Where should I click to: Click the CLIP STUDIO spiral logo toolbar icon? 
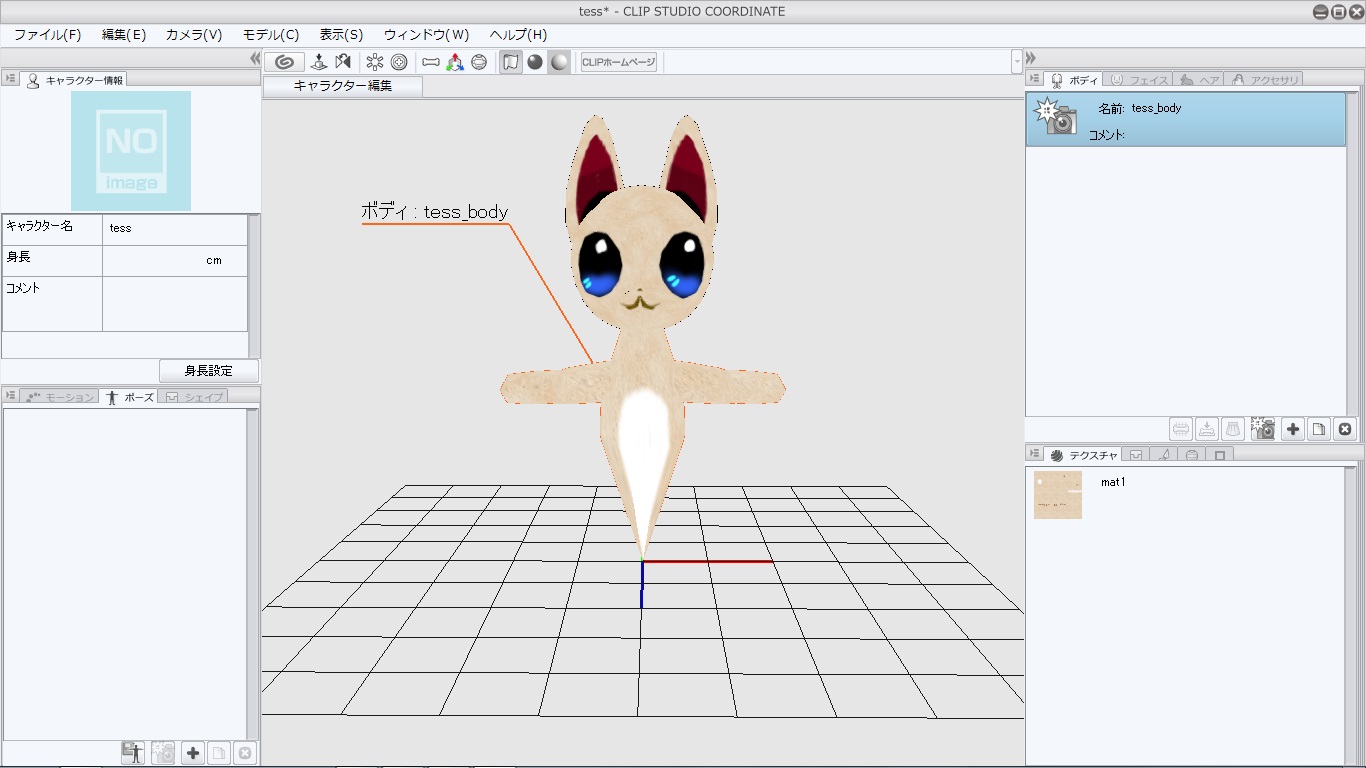(284, 62)
